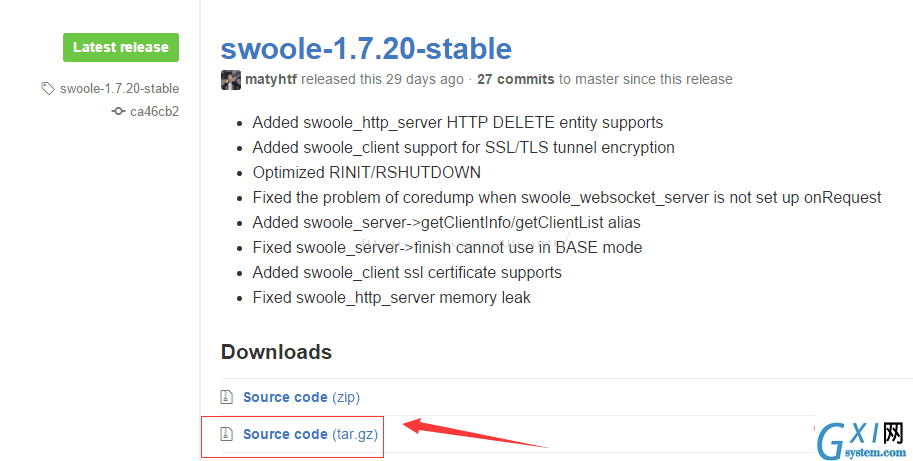The image size is (913, 461).
Task: Open the matyhtf user profile link
Action: pyautogui.click(x=271, y=79)
